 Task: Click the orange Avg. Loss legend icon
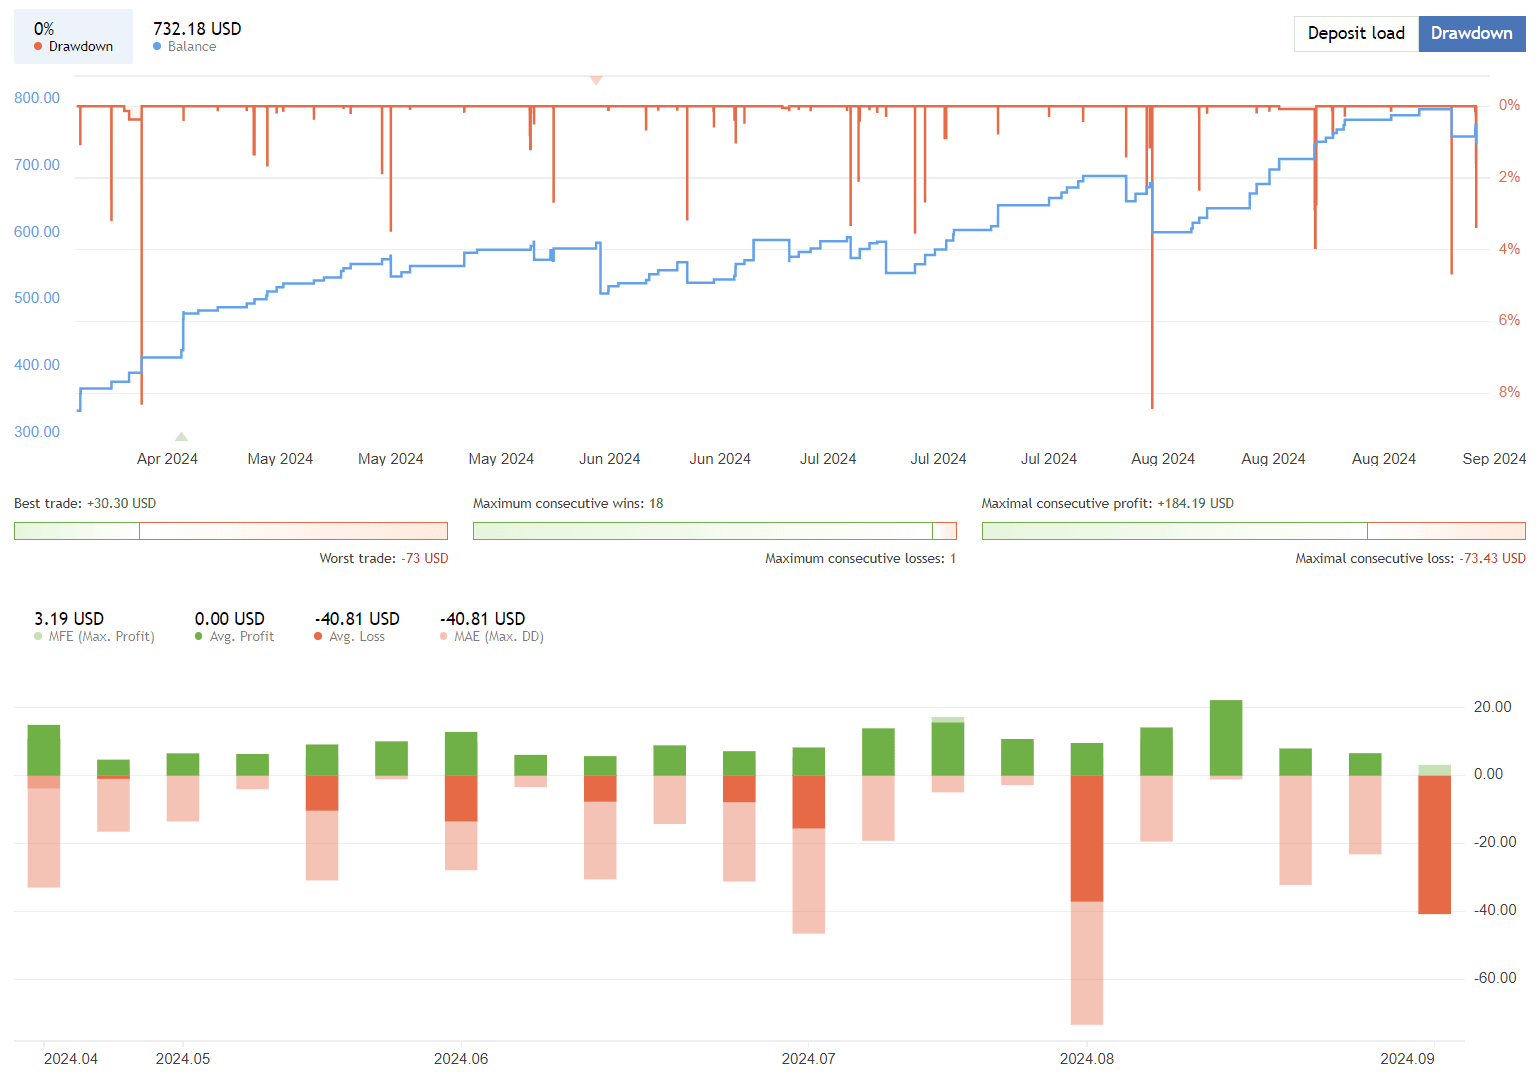tap(317, 636)
